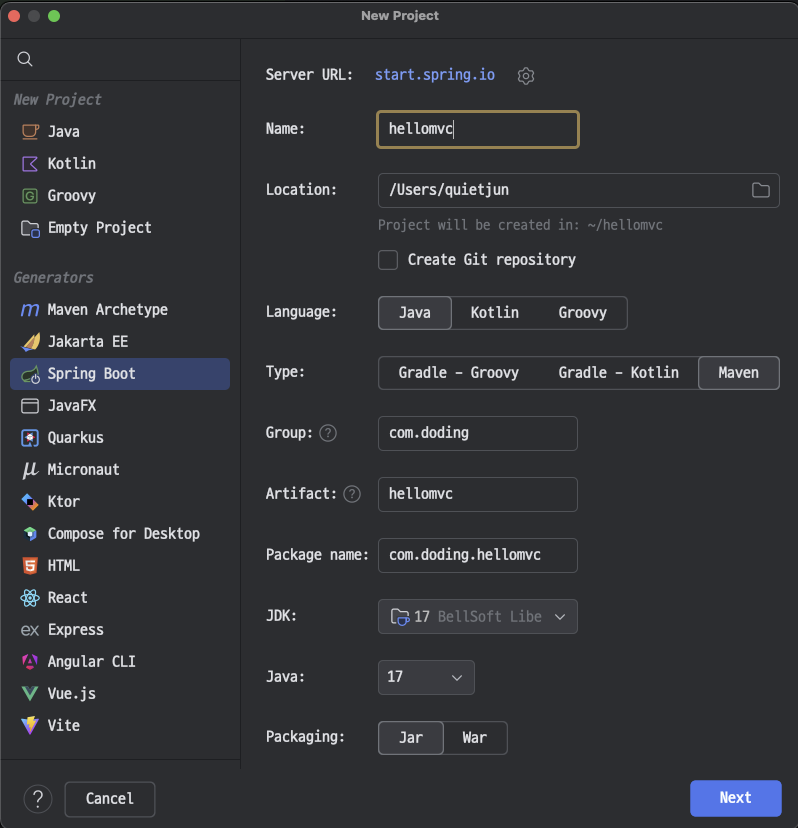
Task: Click the HTML5 shield icon
Action: [30, 566]
